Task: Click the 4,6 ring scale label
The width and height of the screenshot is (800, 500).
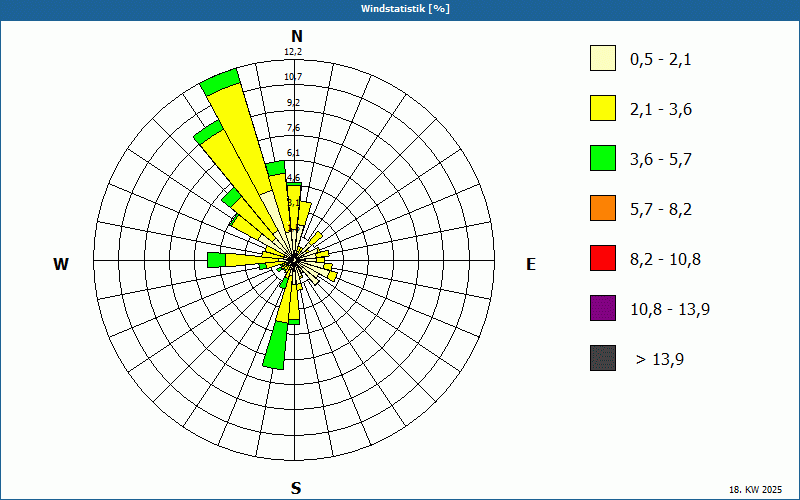Action: tap(293, 178)
